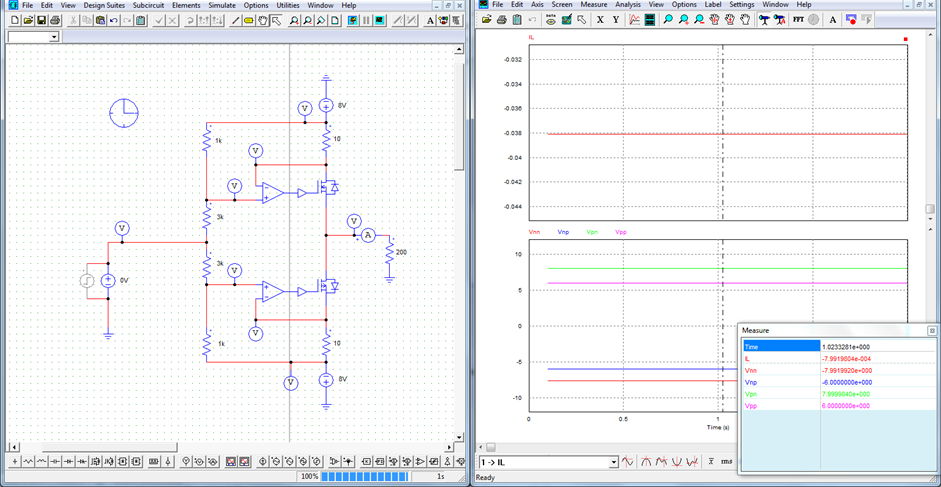The width and height of the screenshot is (941, 487).
Task: Click the Simview zoom magnifier icon
Action: [668, 20]
